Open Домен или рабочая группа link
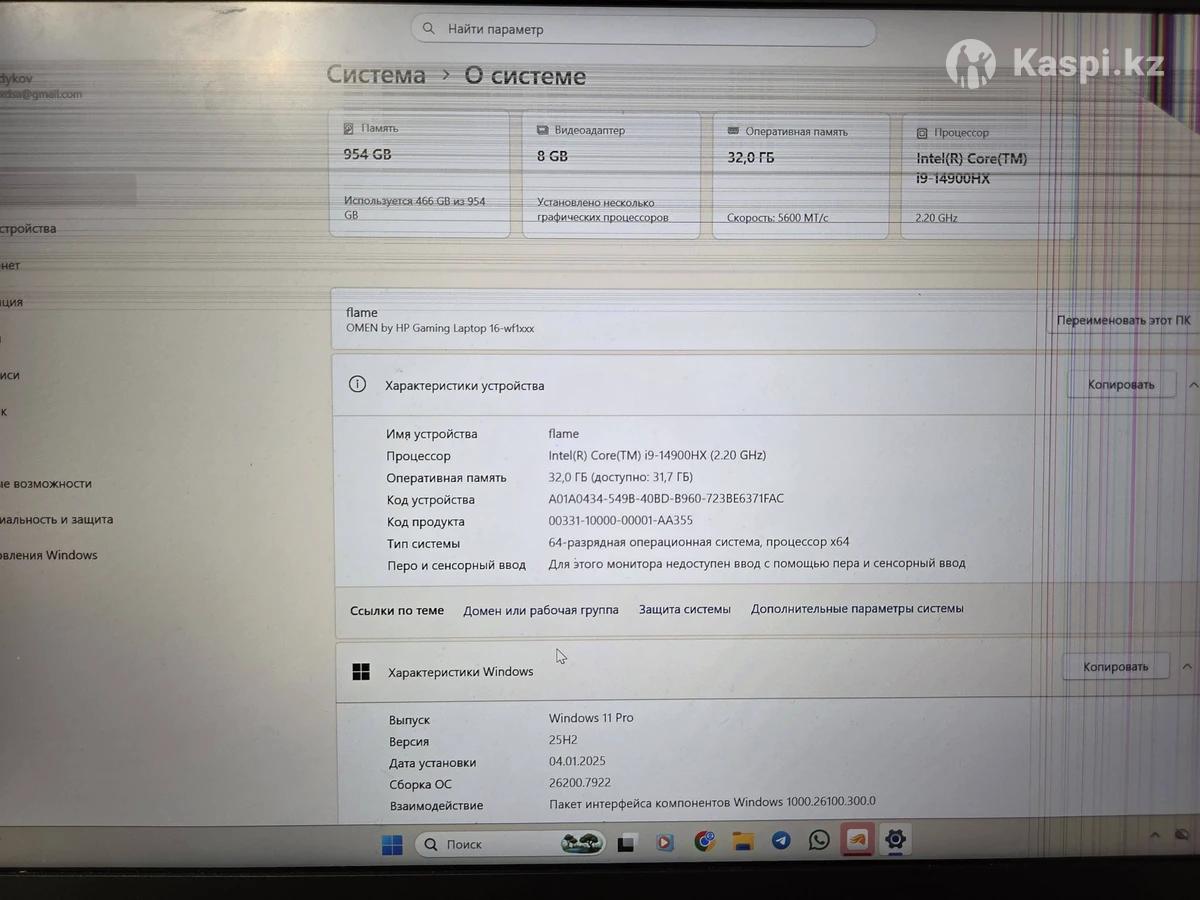 [540, 610]
